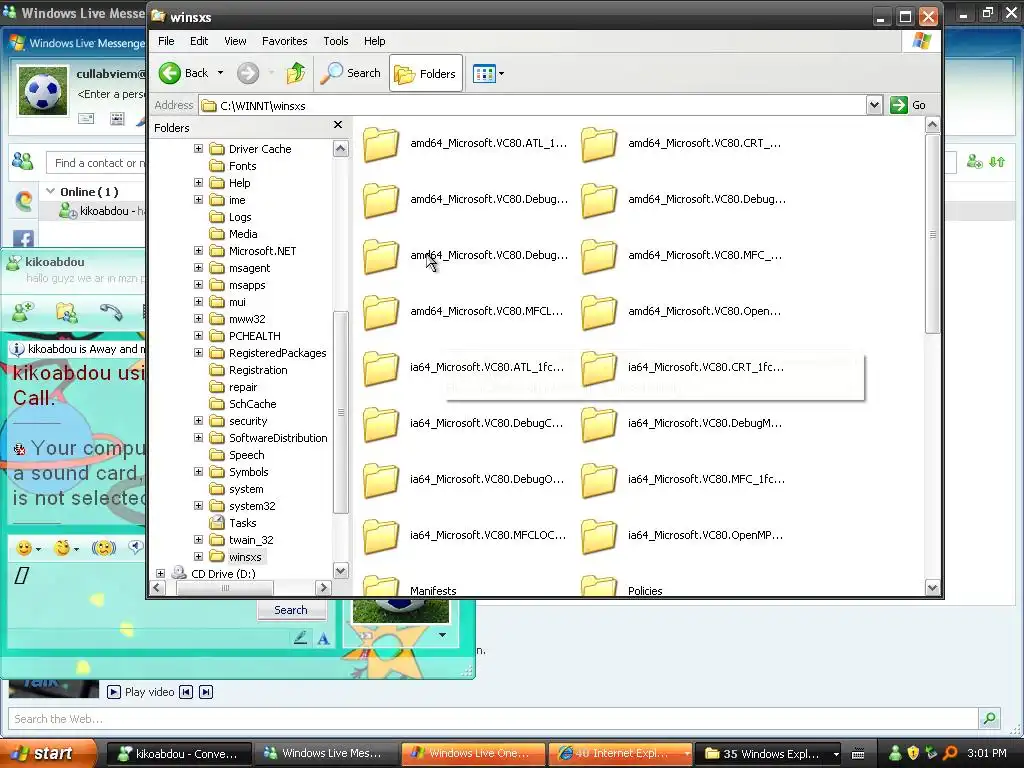The width and height of the screenshot is (1024, 768).
Task: Select the ia64_Microsoft.VC80.ATL_1fc folder icon
Action: (381, 368)
